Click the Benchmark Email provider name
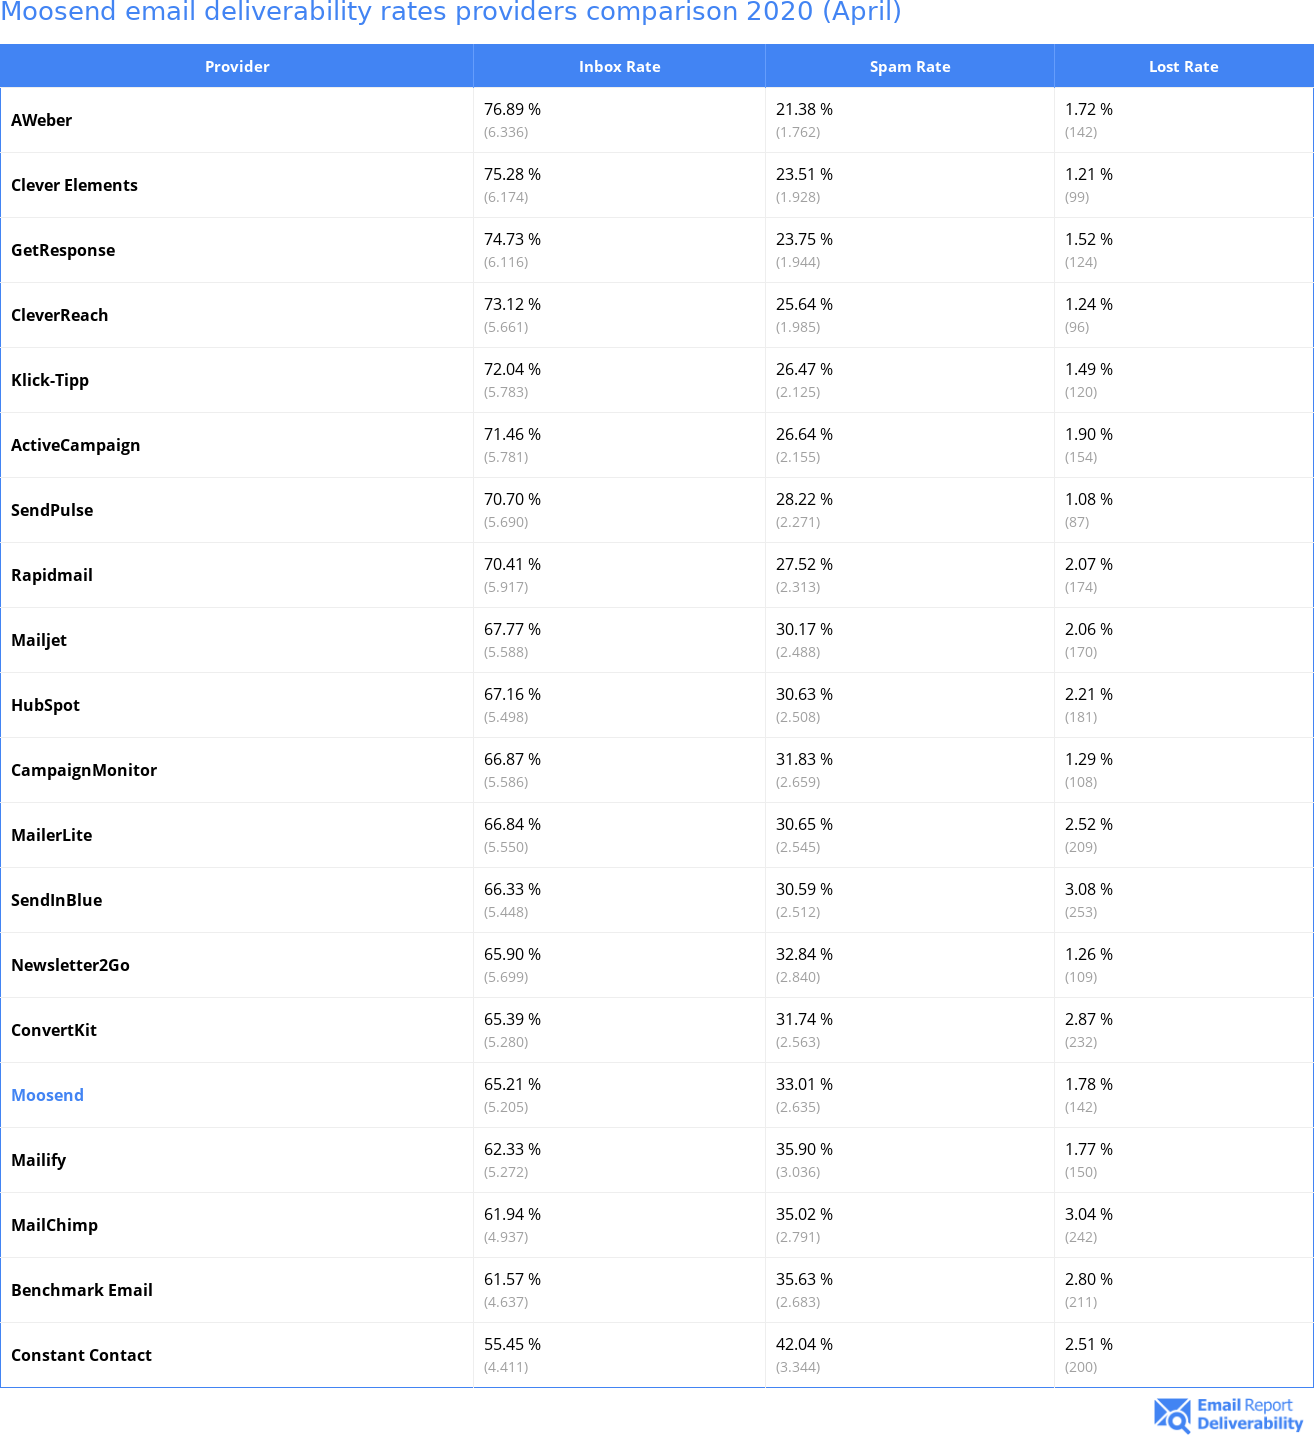 point(82,1290)
